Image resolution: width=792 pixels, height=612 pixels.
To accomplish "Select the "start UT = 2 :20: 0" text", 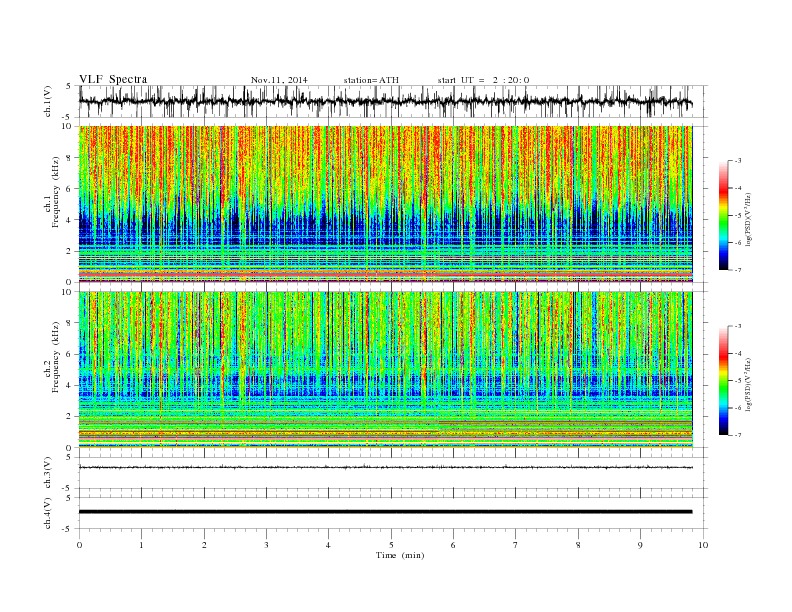I will click(483, 80).
